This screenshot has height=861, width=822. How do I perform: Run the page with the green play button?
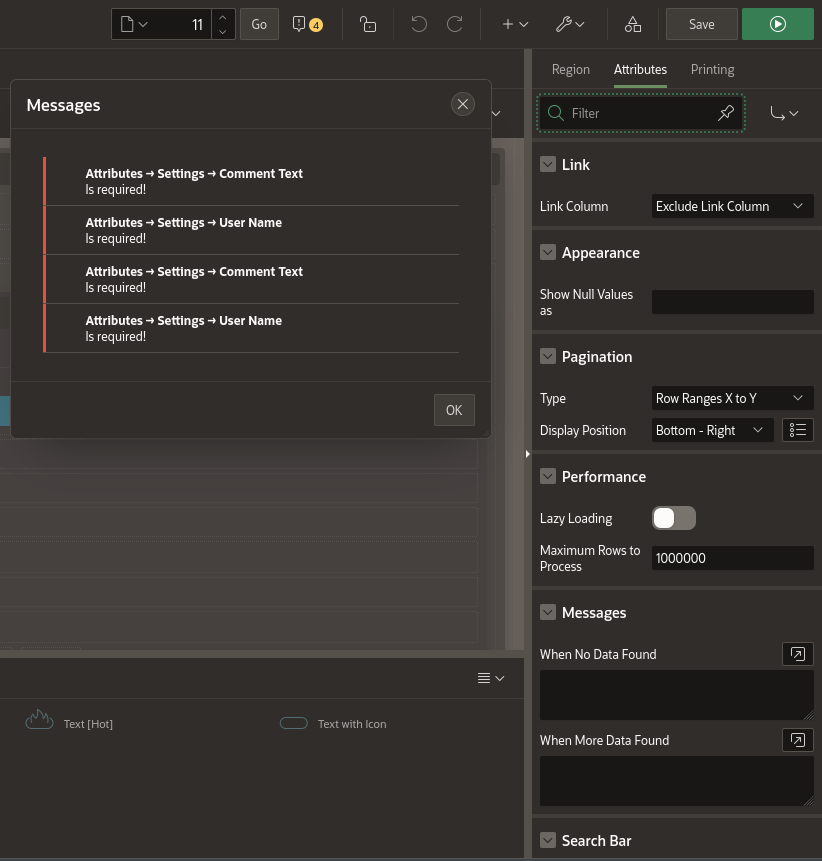[x=777, y=24]
